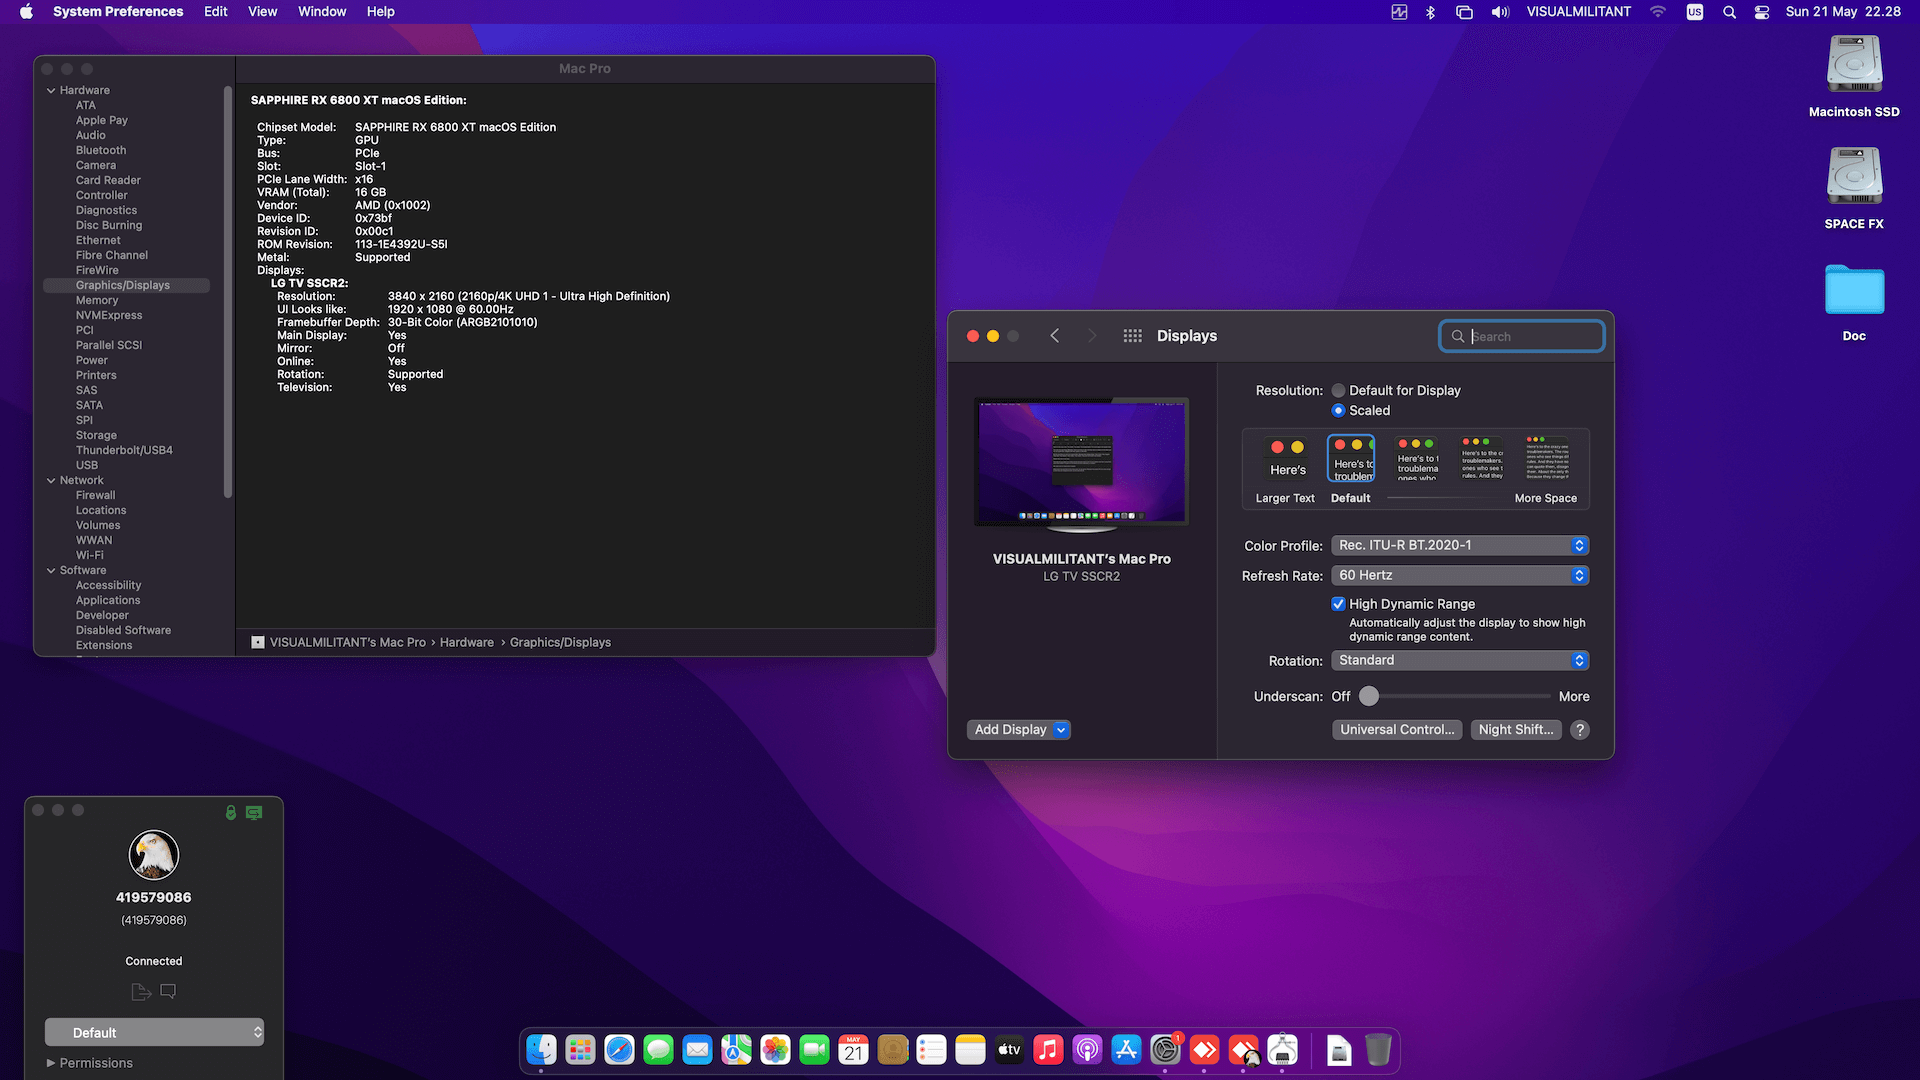Open Messages from the dock
Screen dimensions: 1920x1080
click(658, 1050)
